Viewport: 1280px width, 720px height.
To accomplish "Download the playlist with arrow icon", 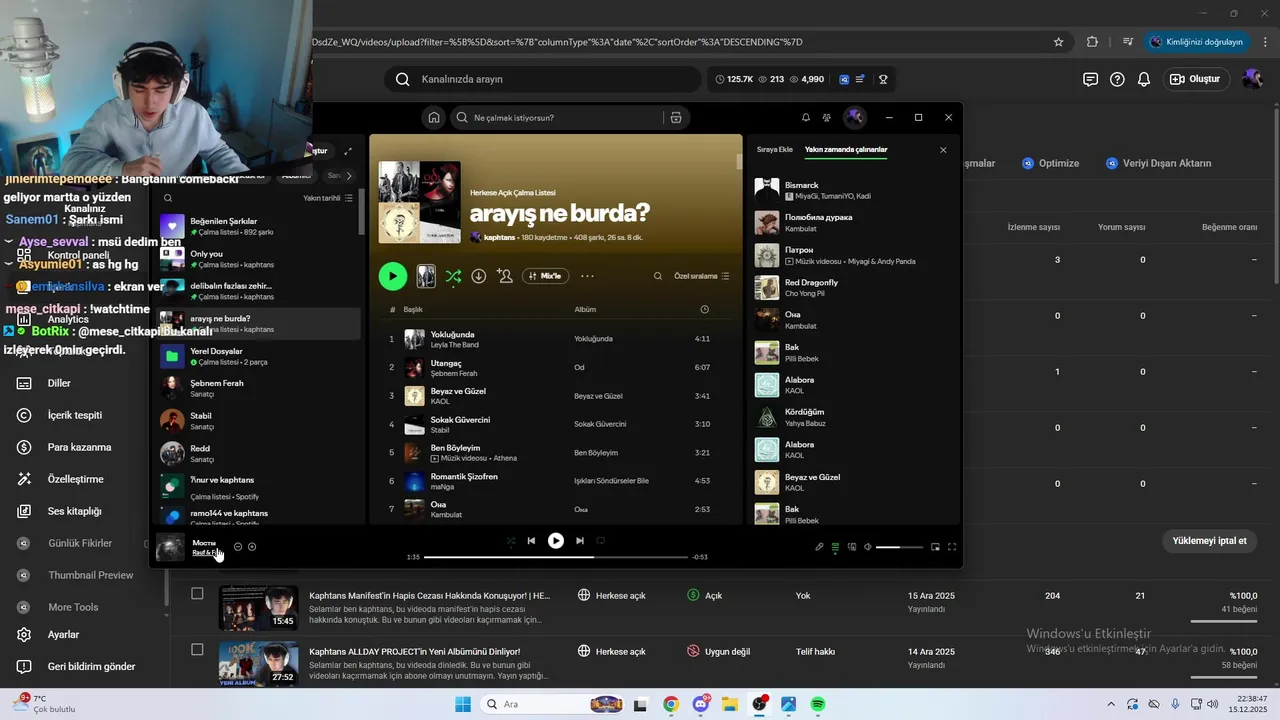I will (479, 276).
